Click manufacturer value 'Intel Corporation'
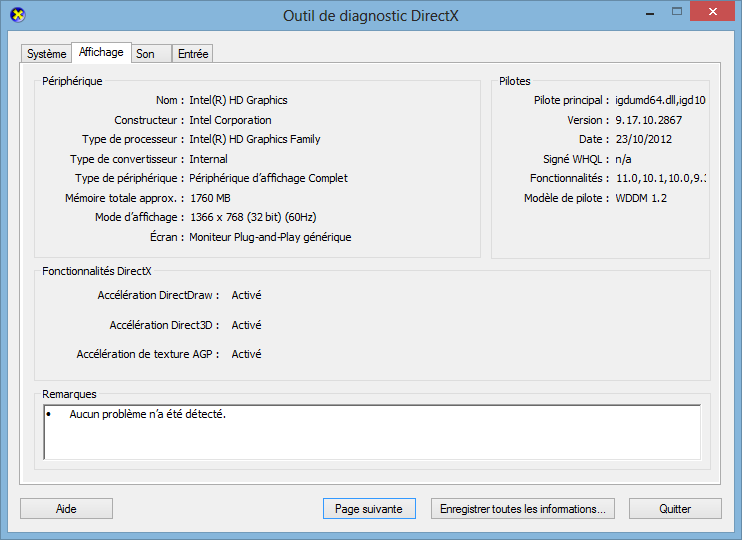 [x=230, y=120]
